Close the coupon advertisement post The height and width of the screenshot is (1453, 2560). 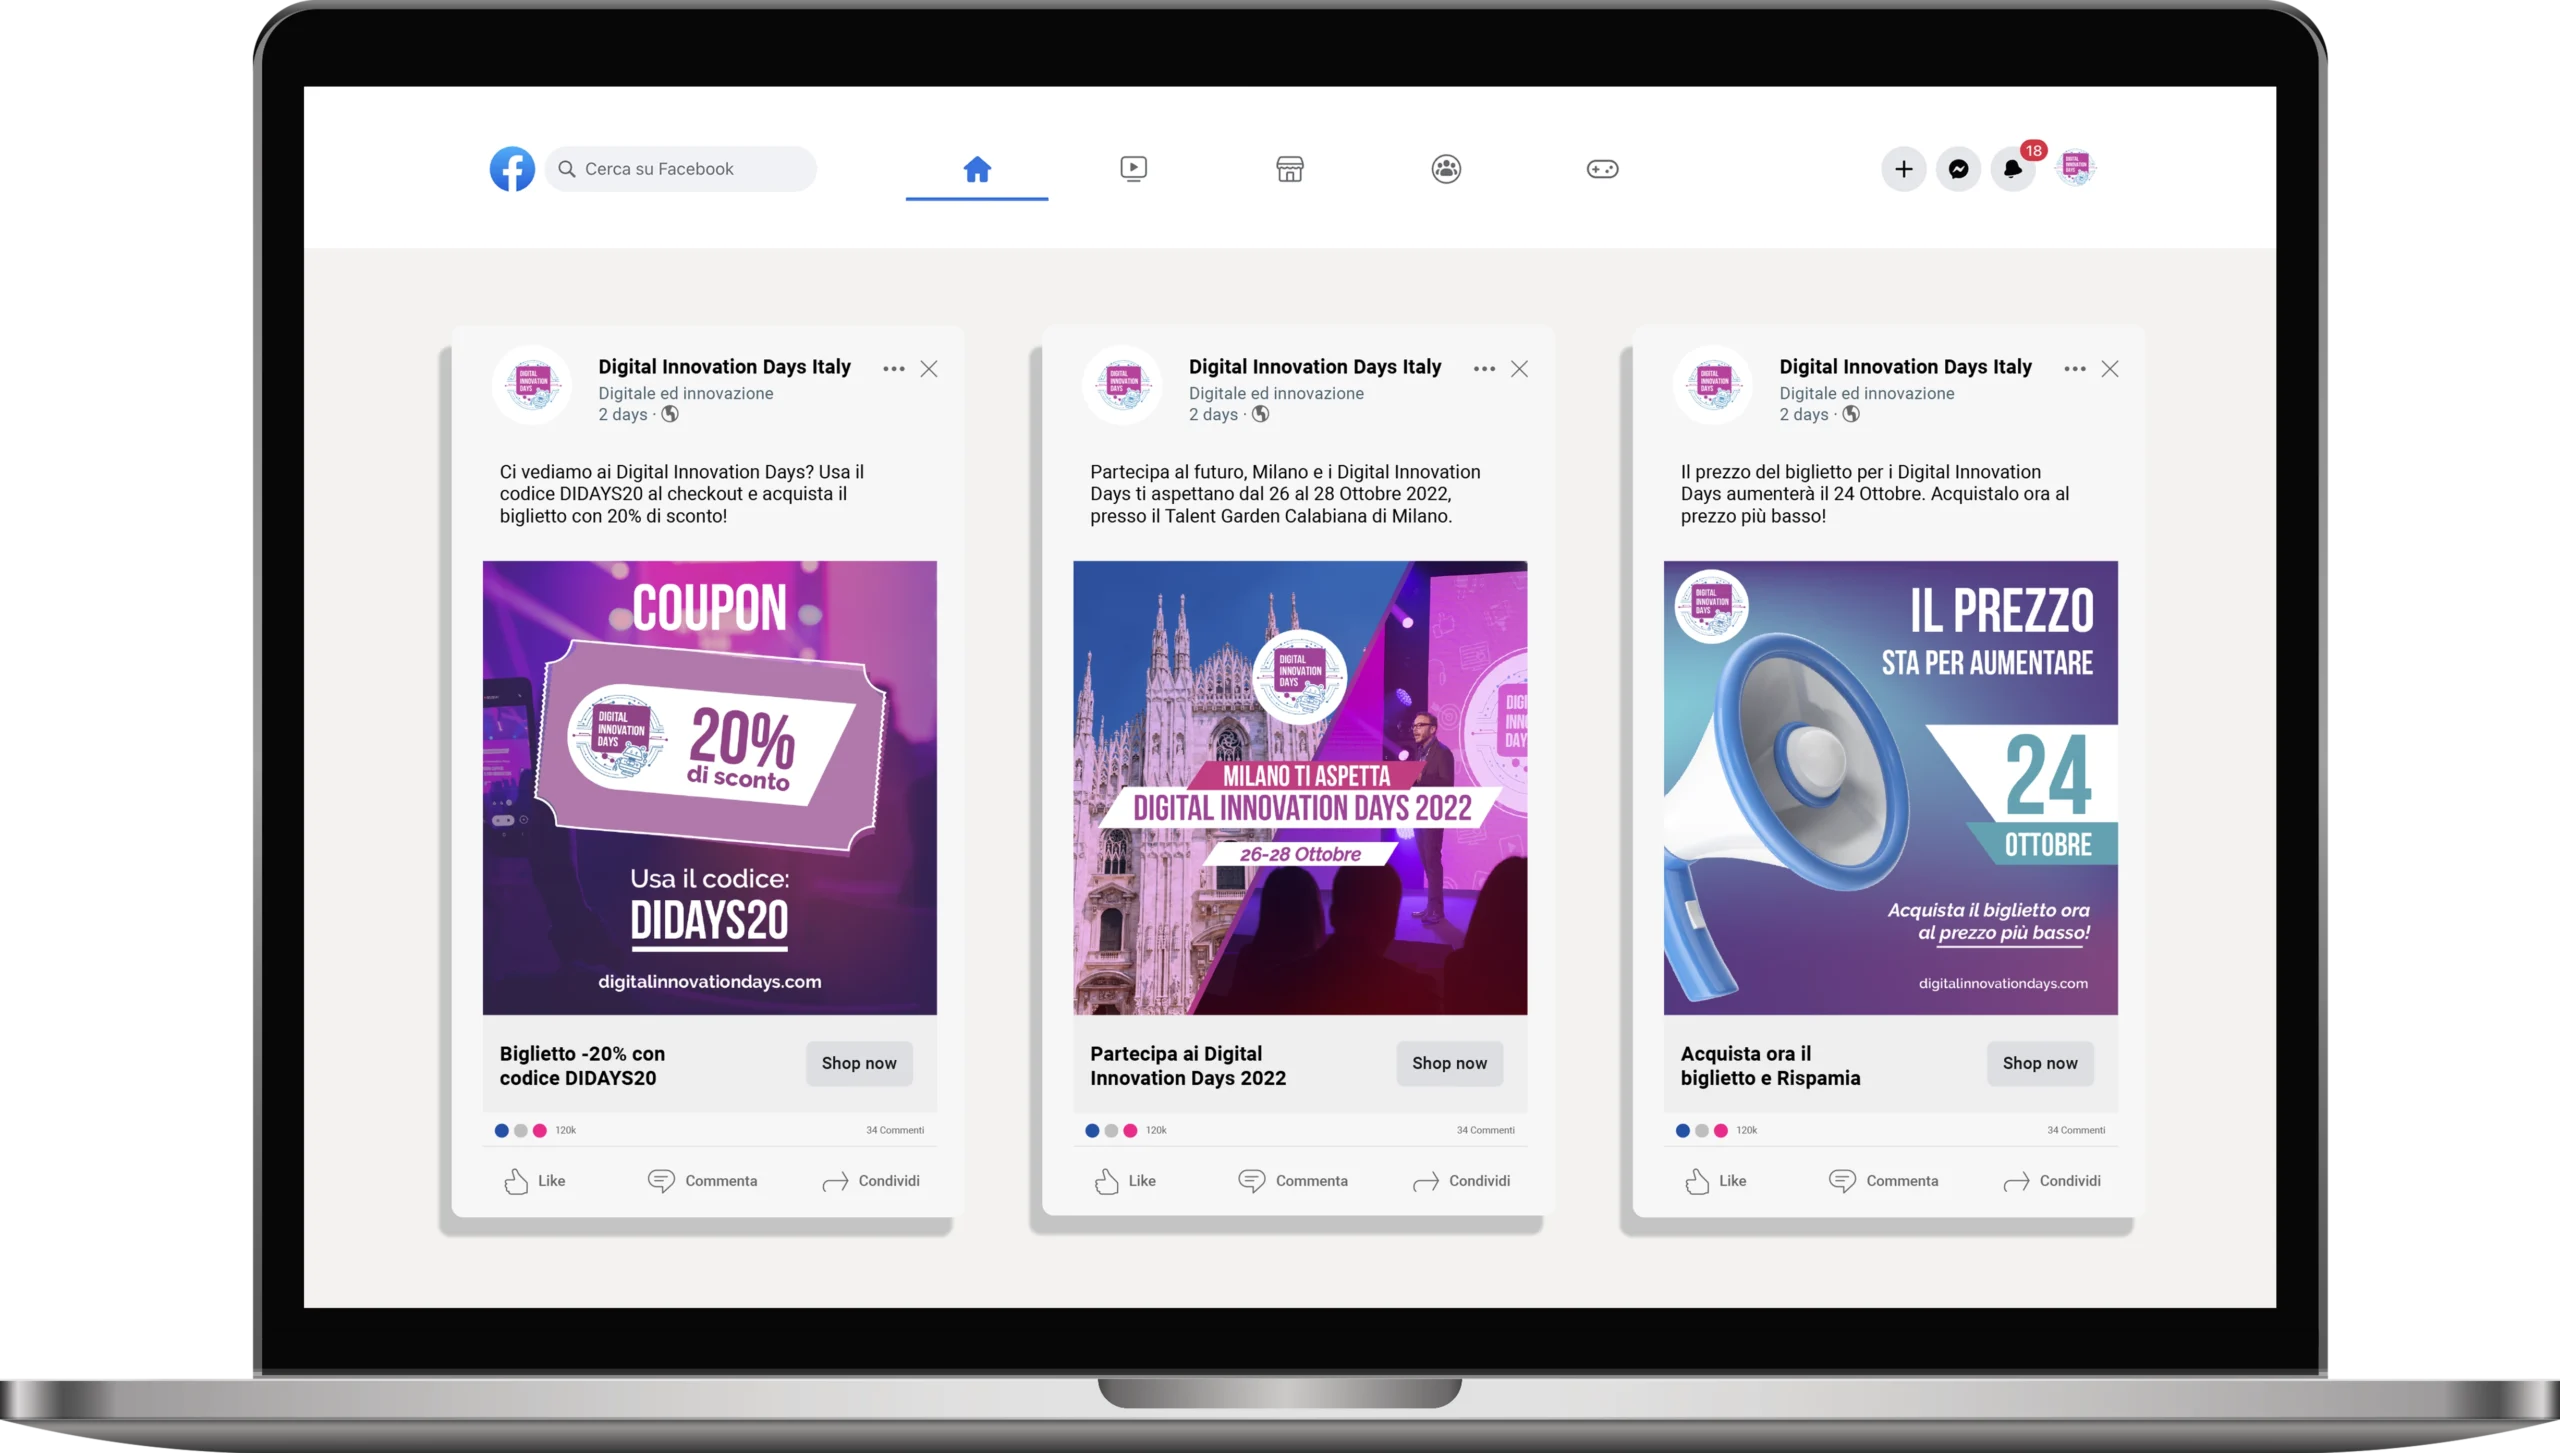coord(930,368)
